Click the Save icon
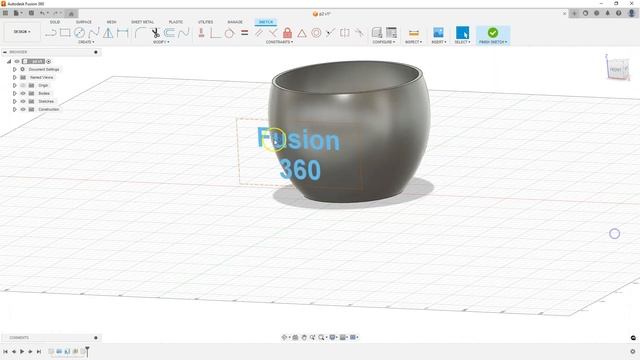 pyautogui.click(x=31, y=13)
